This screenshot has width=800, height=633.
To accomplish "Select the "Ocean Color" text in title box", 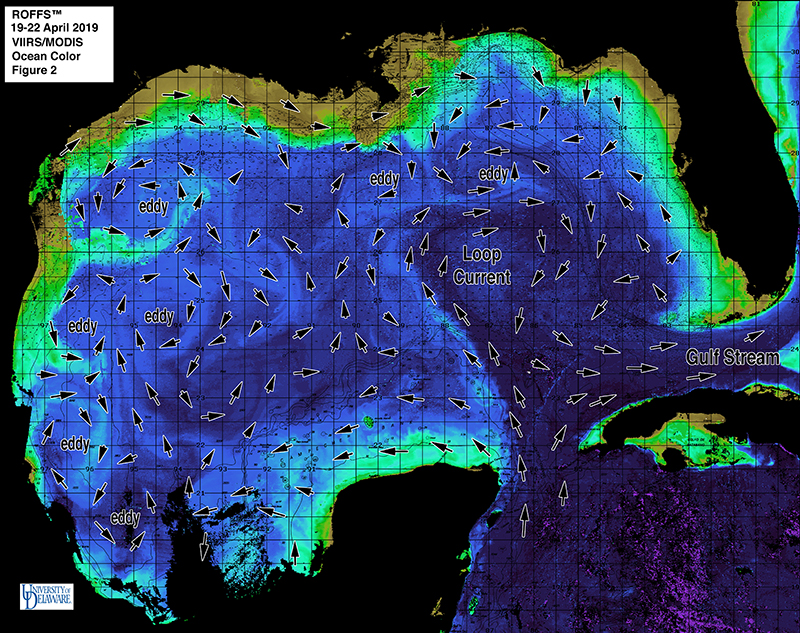I will pos(43,55).
